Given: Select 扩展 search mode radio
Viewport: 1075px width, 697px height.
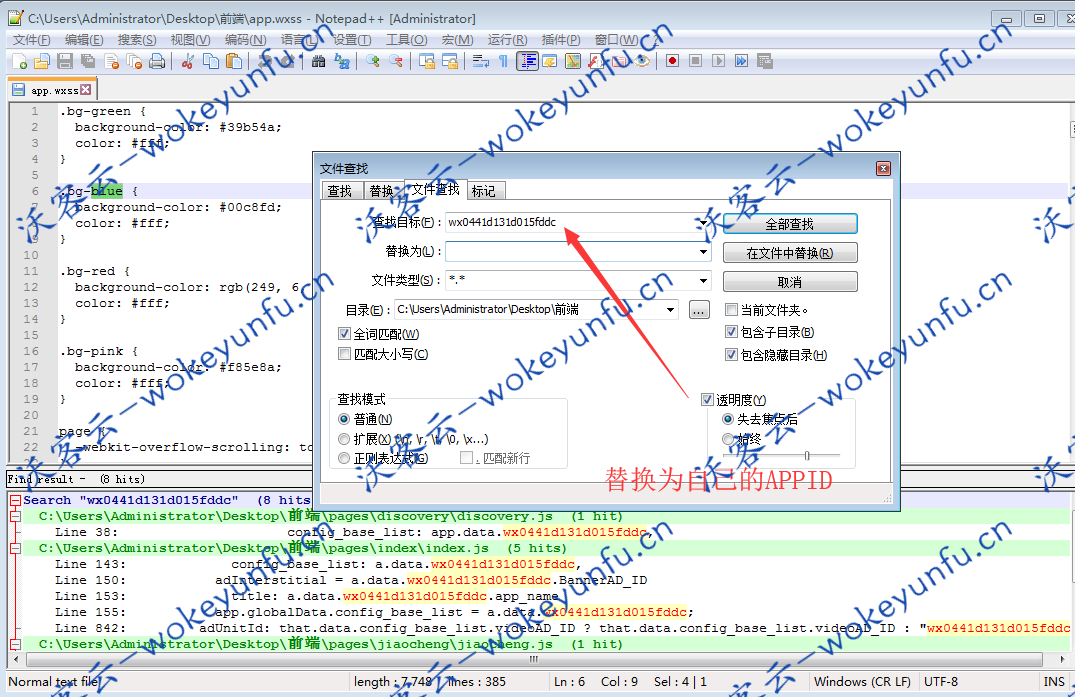Looking at the screenshot, I should 344,439.
